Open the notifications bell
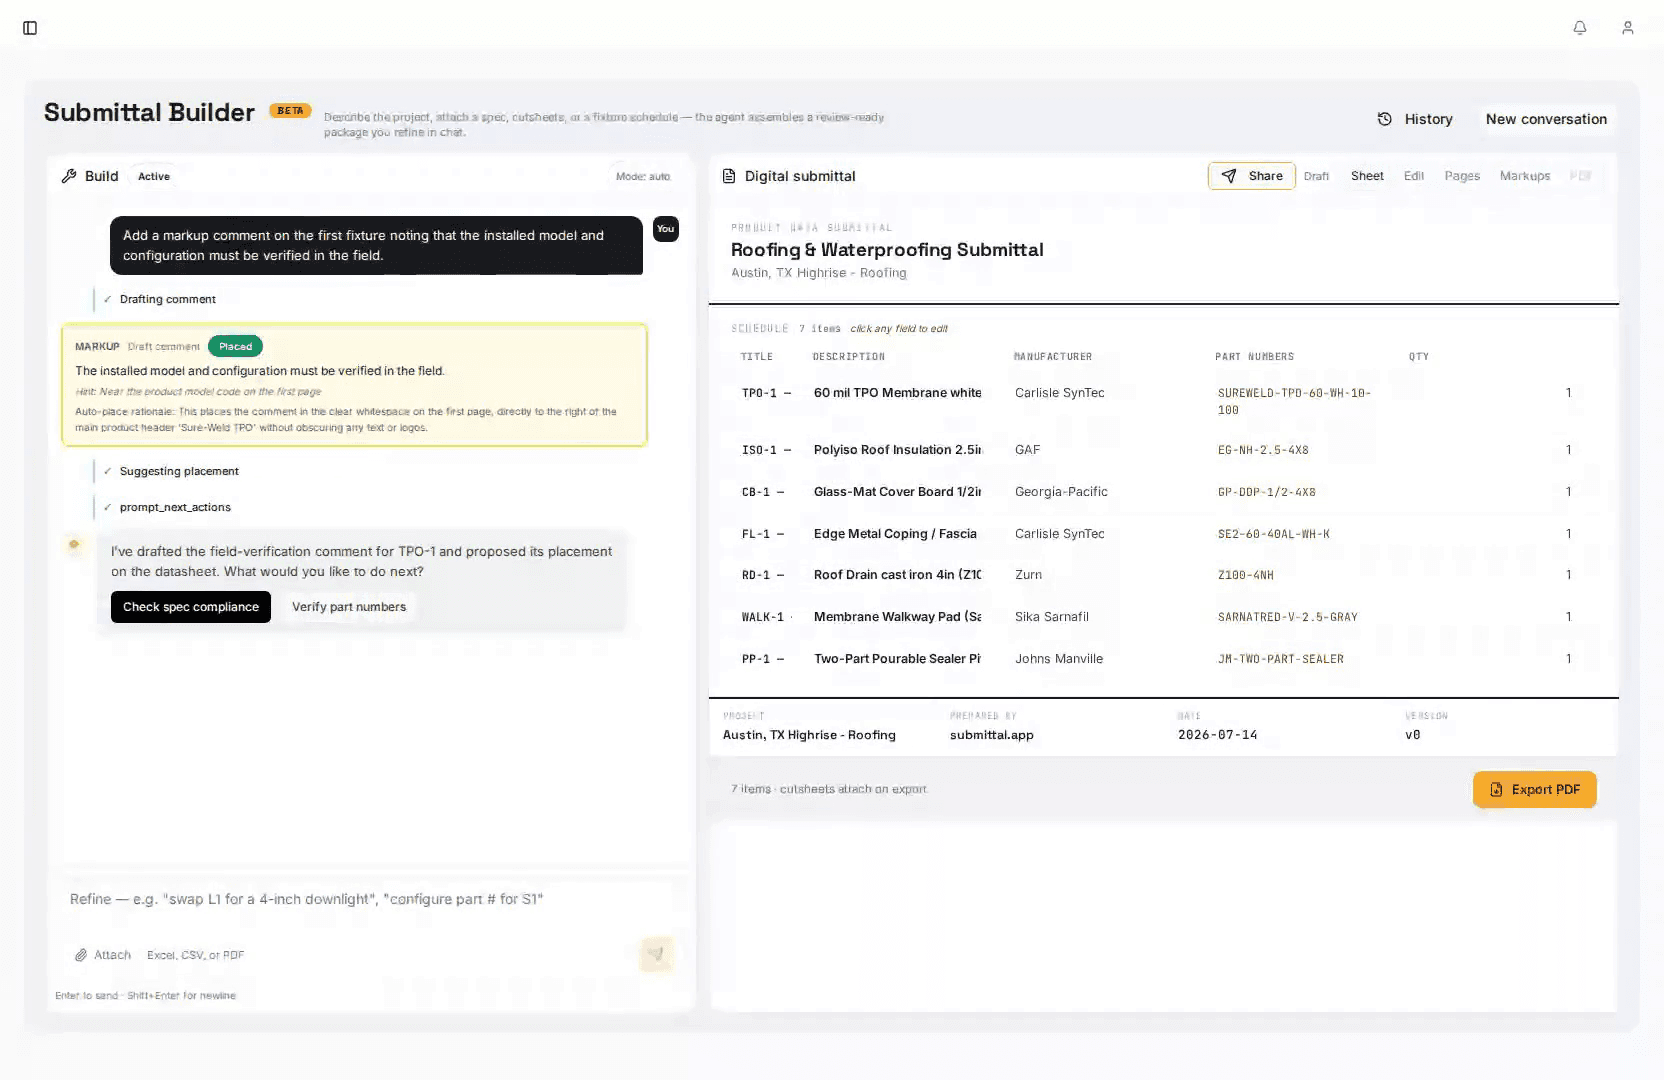This screenshot has width=1664, height=1080. click(1580, 28)
